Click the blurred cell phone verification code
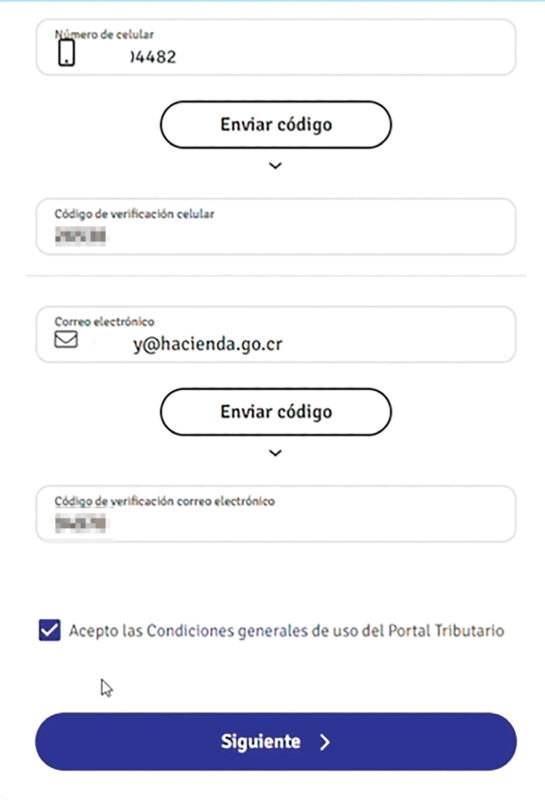 [x=80, y=236]
